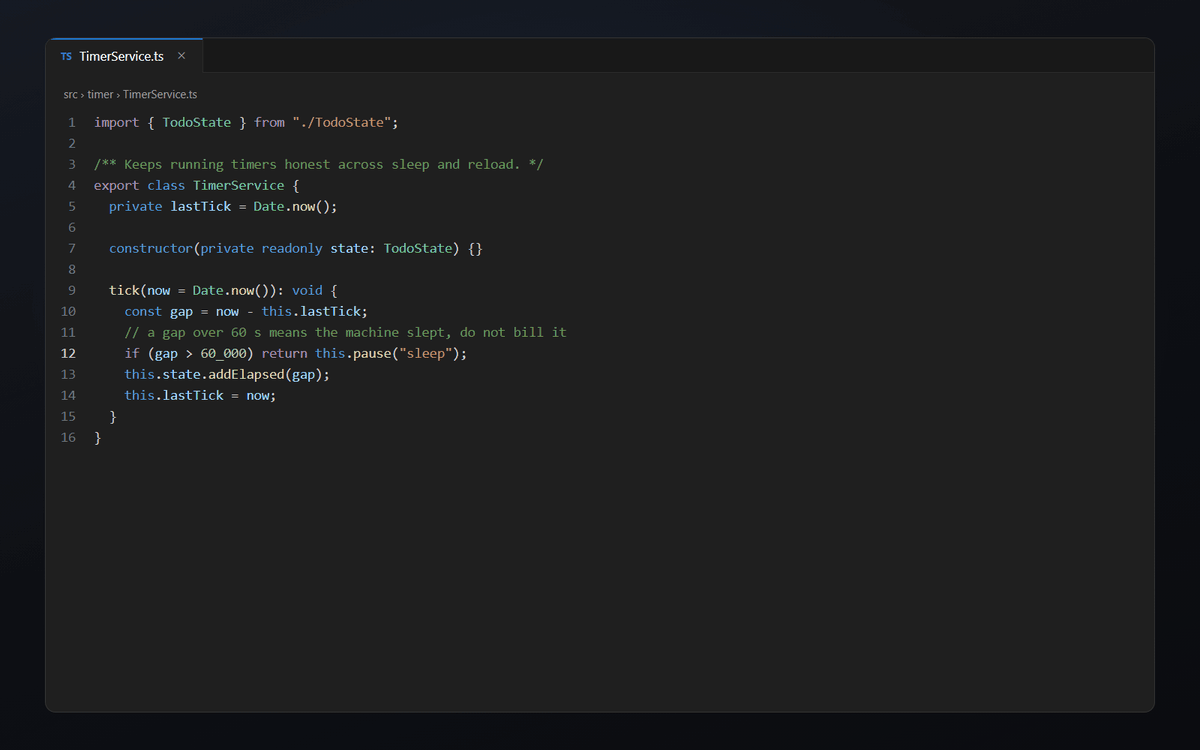Image resolution: width=1200 pixels, height=750 pixels.
Task: Select the TimerService.ts tab
Action: click(124, 56)
